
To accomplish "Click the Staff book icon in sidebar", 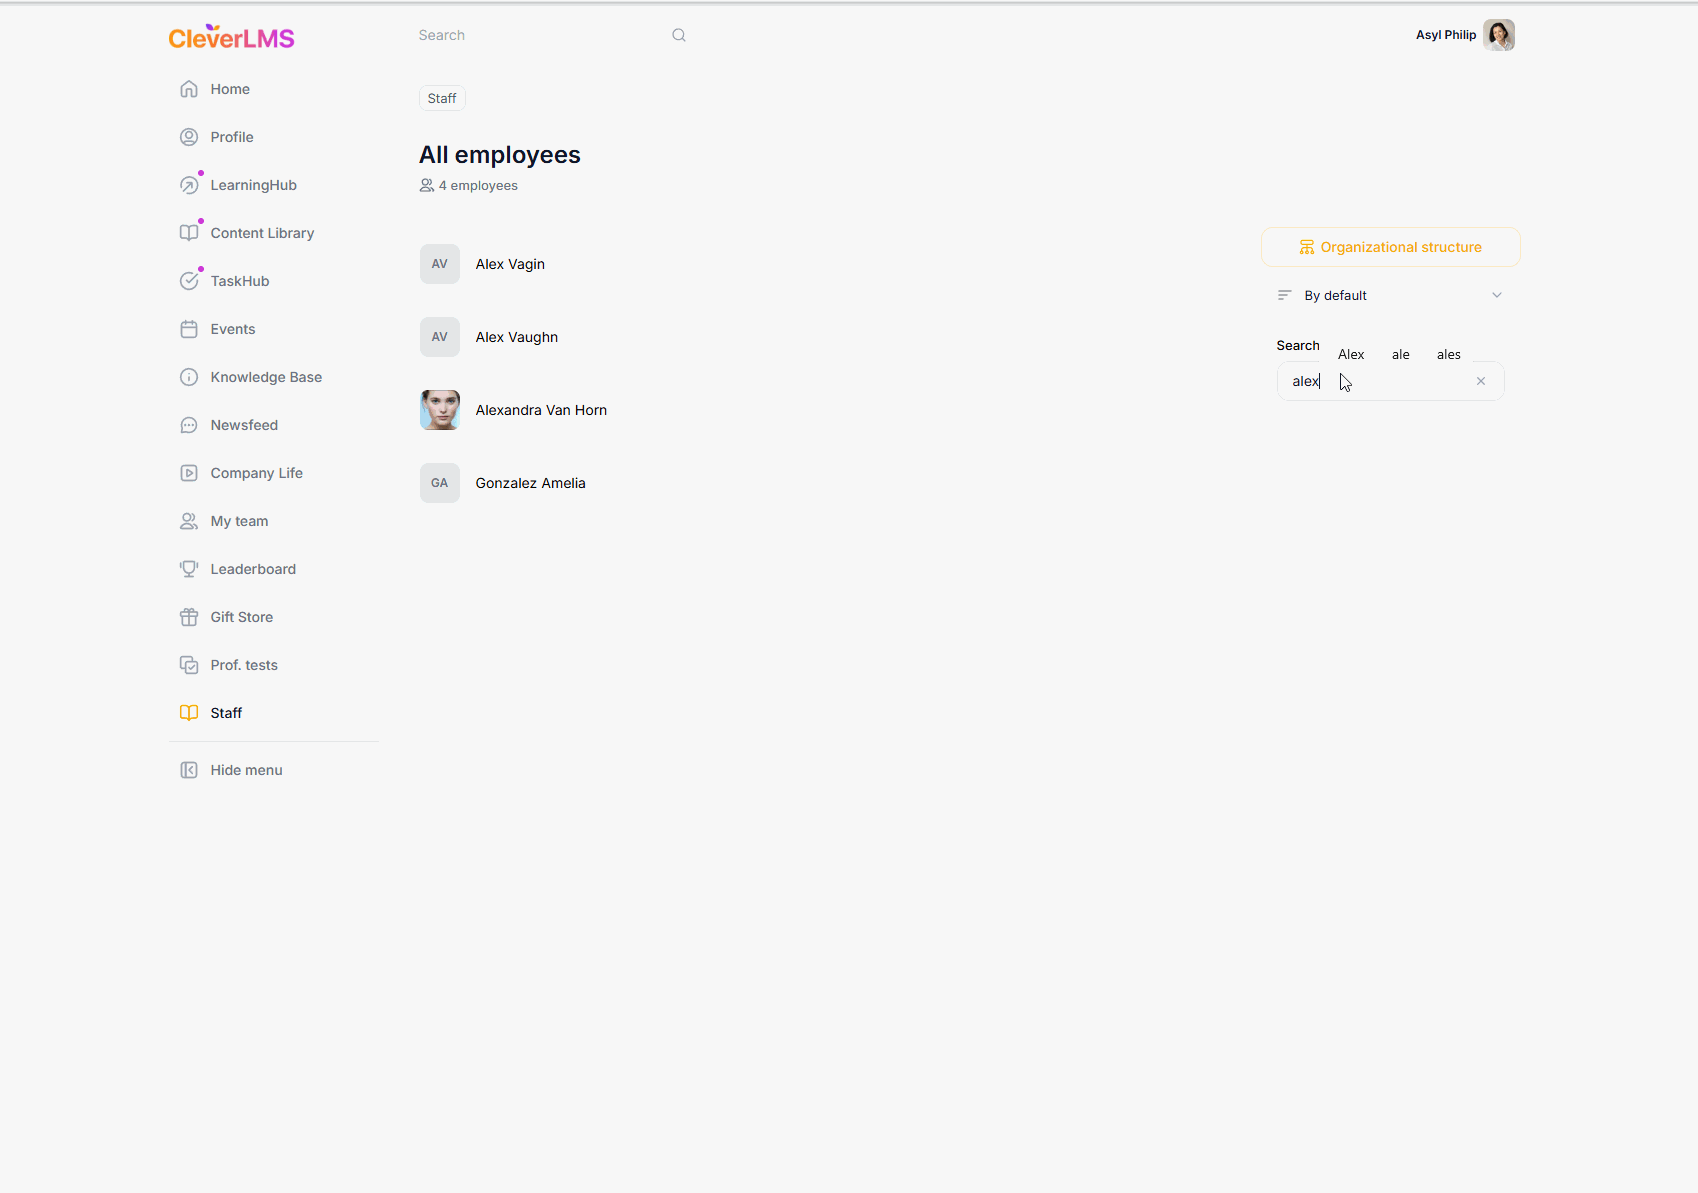I will 189,713.
